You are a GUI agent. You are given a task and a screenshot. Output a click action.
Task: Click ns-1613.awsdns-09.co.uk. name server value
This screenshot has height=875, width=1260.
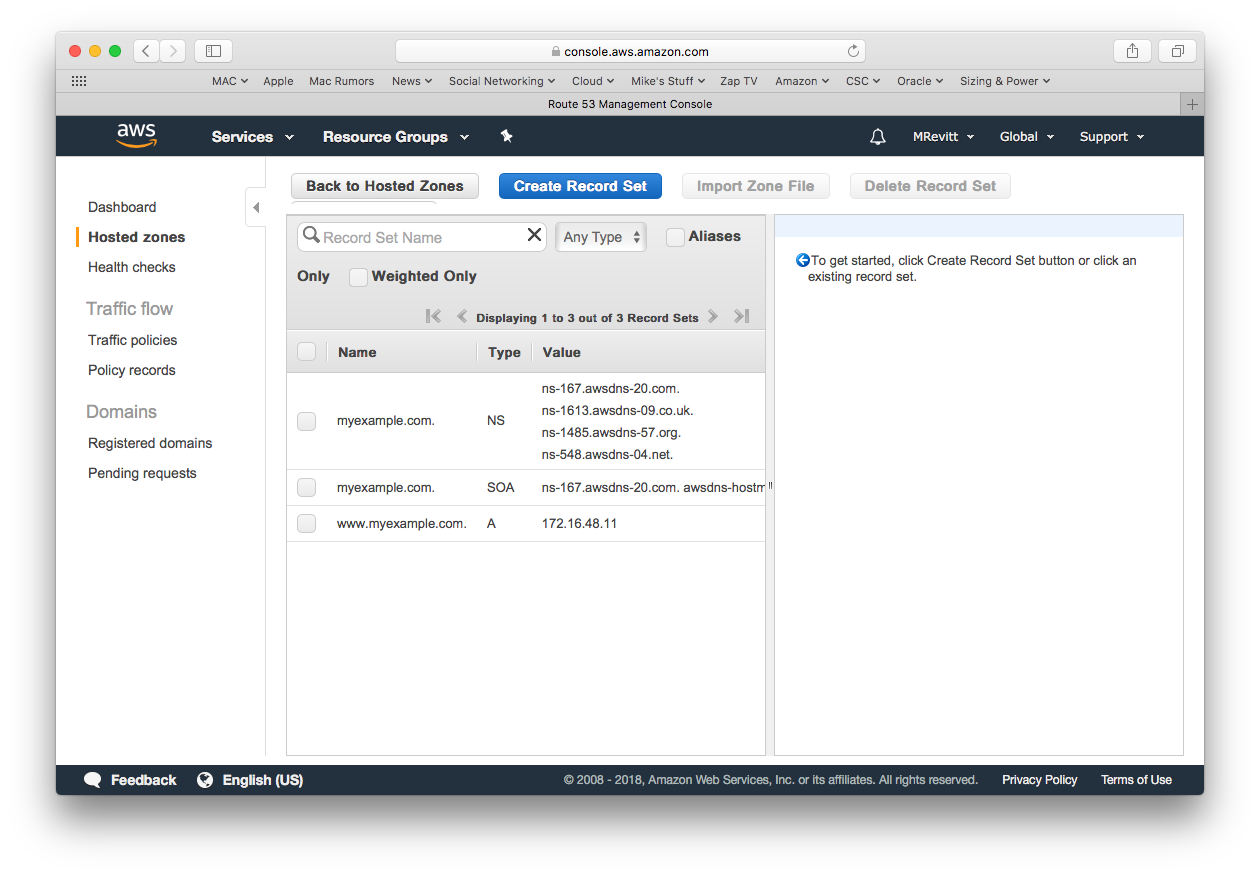617,410
